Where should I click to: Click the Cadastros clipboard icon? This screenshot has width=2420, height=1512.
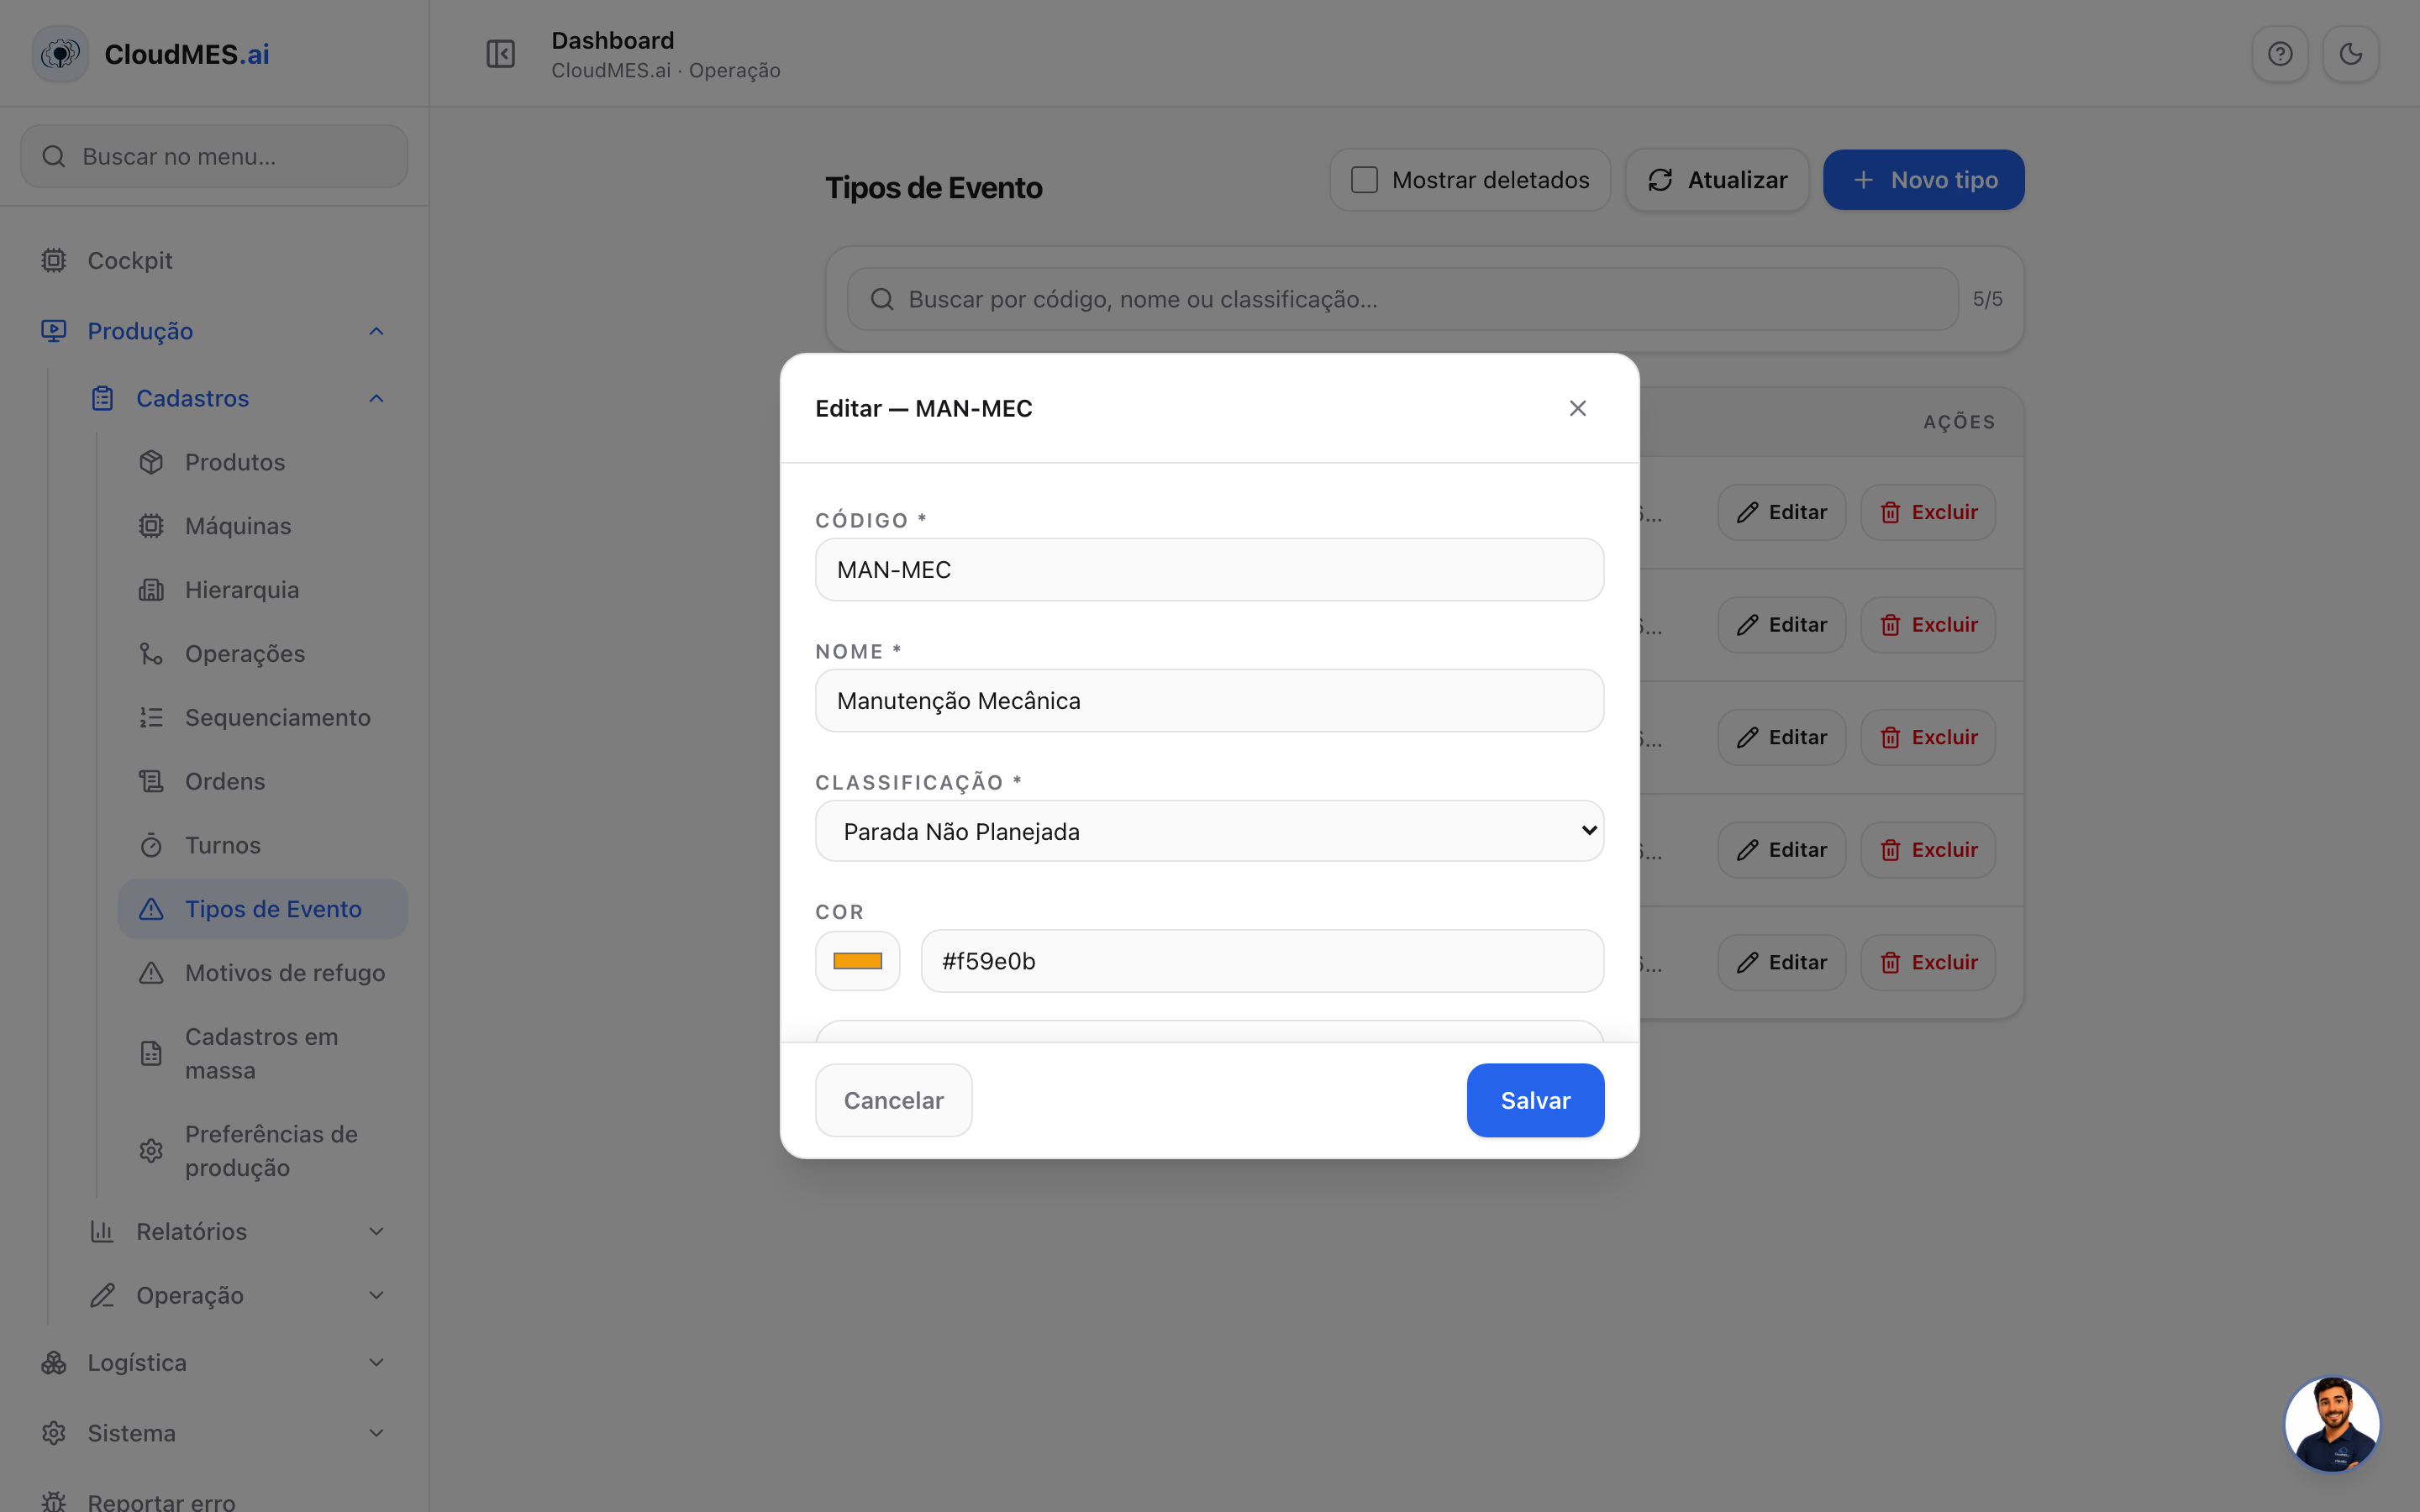(x=103, y=398)
